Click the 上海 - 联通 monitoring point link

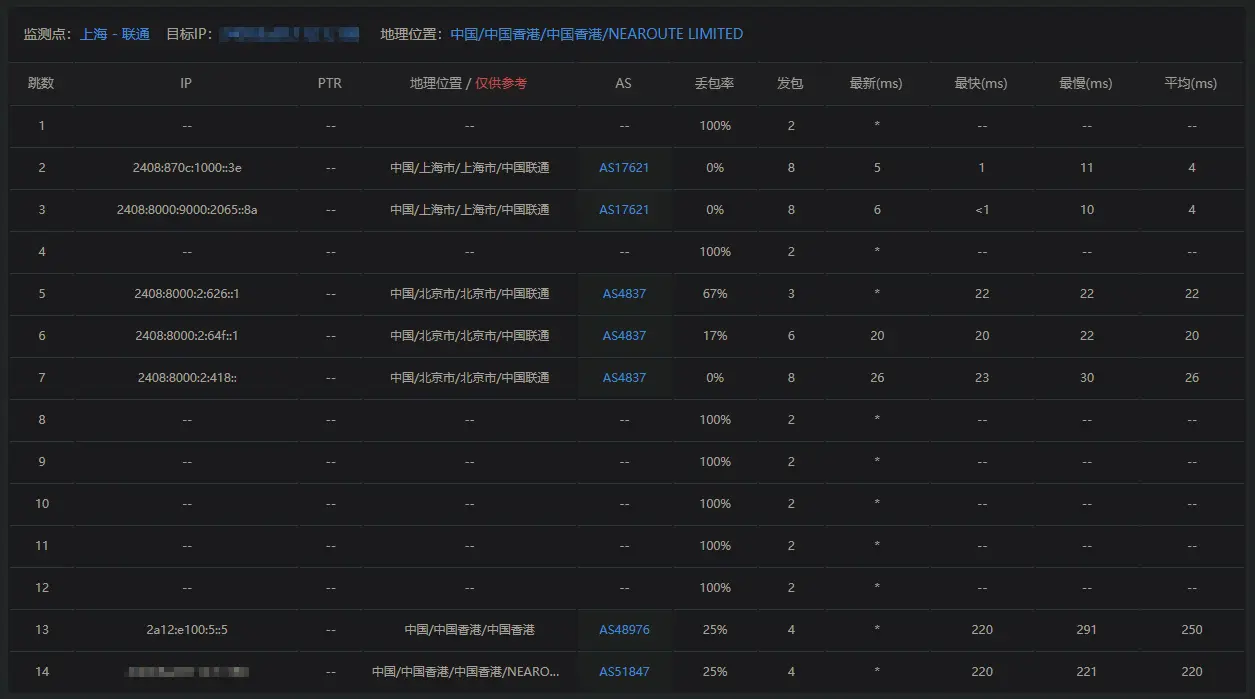point(115,34)
